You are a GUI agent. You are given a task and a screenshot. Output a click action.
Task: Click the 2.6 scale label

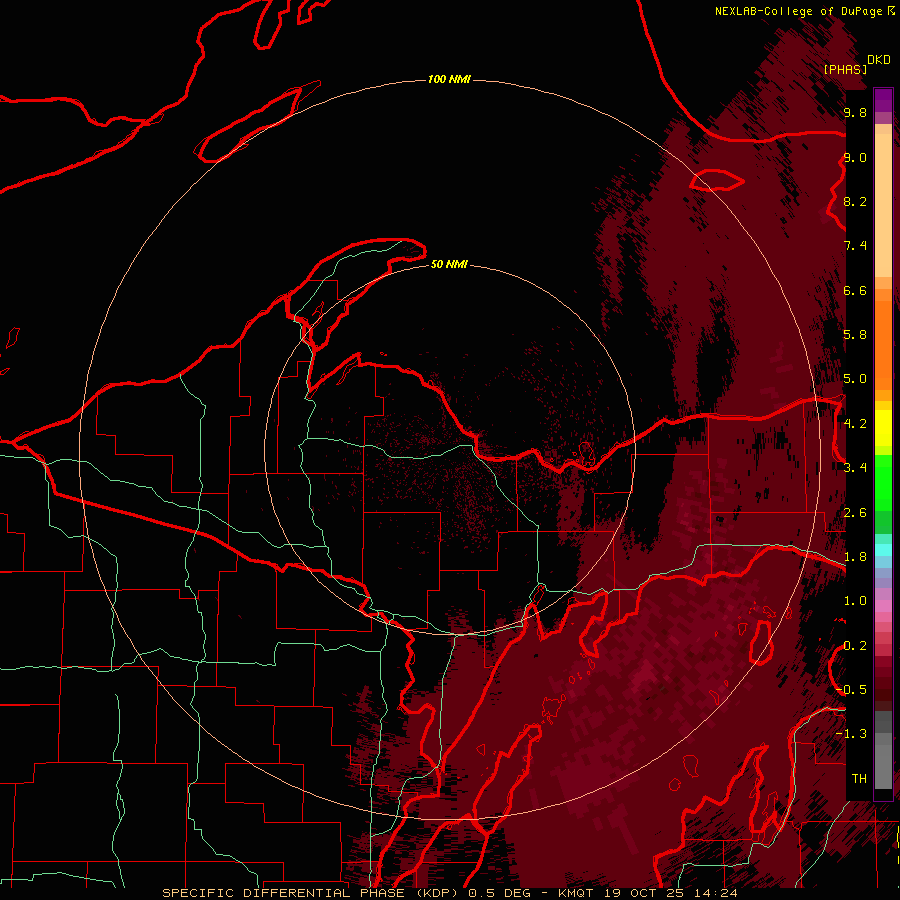click(x=855, y=512)
